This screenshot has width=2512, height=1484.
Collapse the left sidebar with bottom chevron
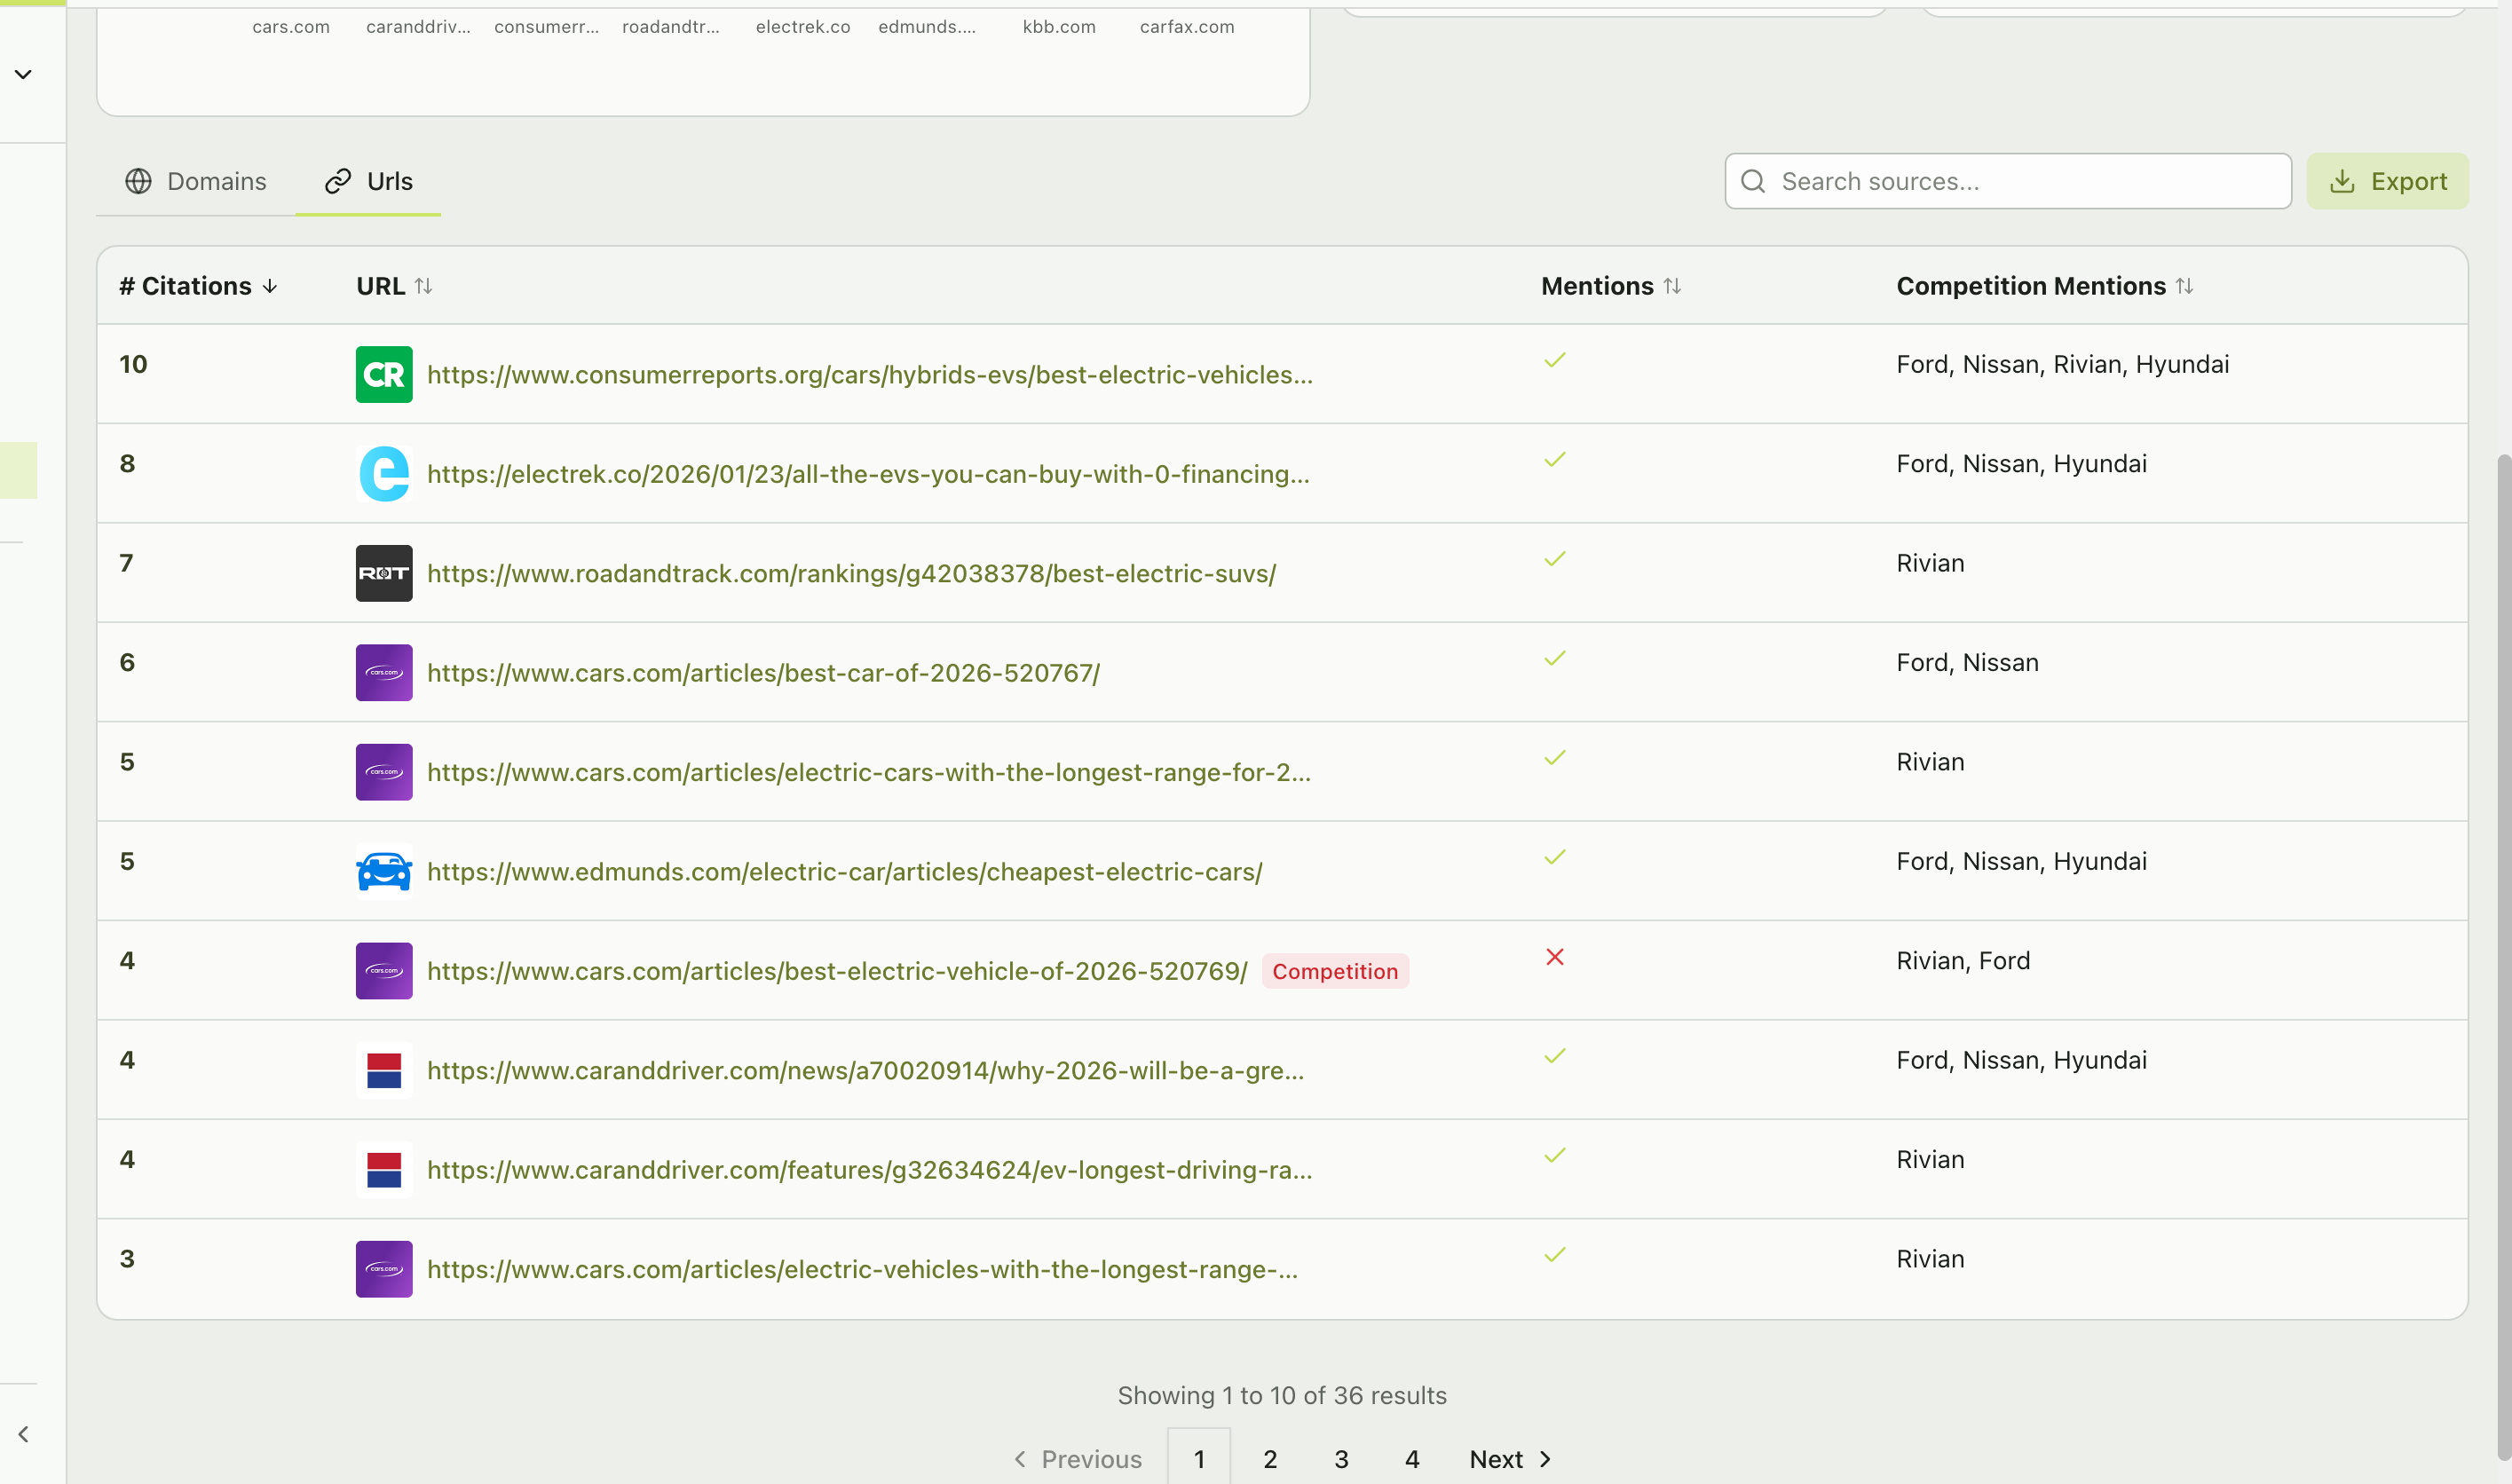click(x=23, y=1433)
